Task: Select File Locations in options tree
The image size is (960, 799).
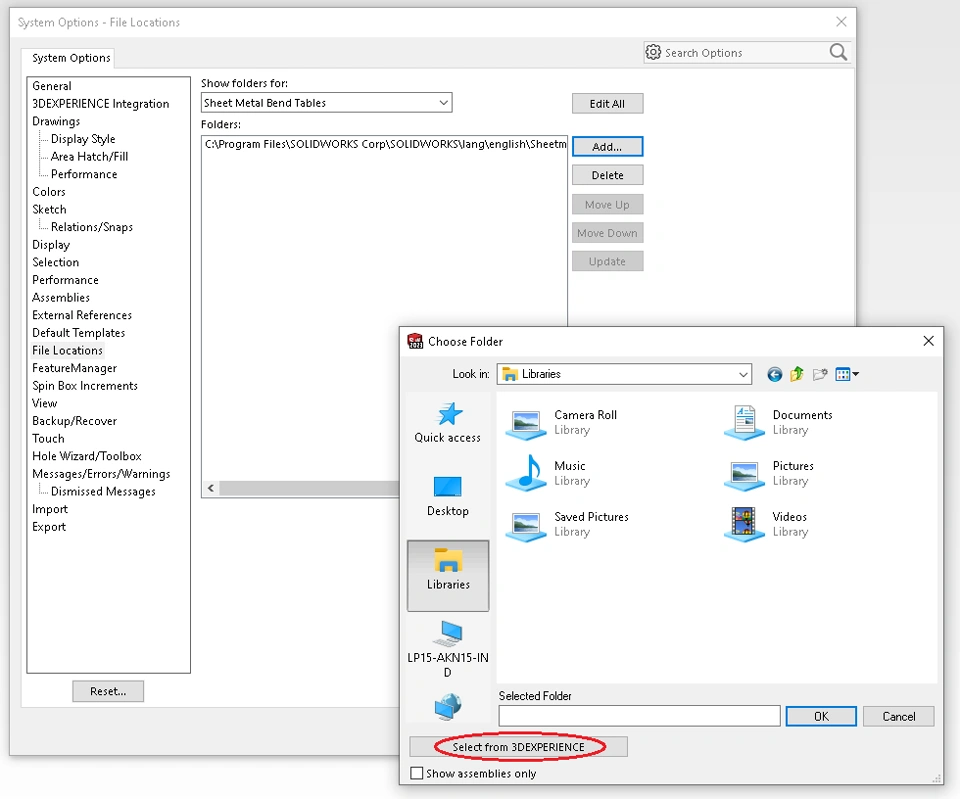Action: click(x=67, y=351)
